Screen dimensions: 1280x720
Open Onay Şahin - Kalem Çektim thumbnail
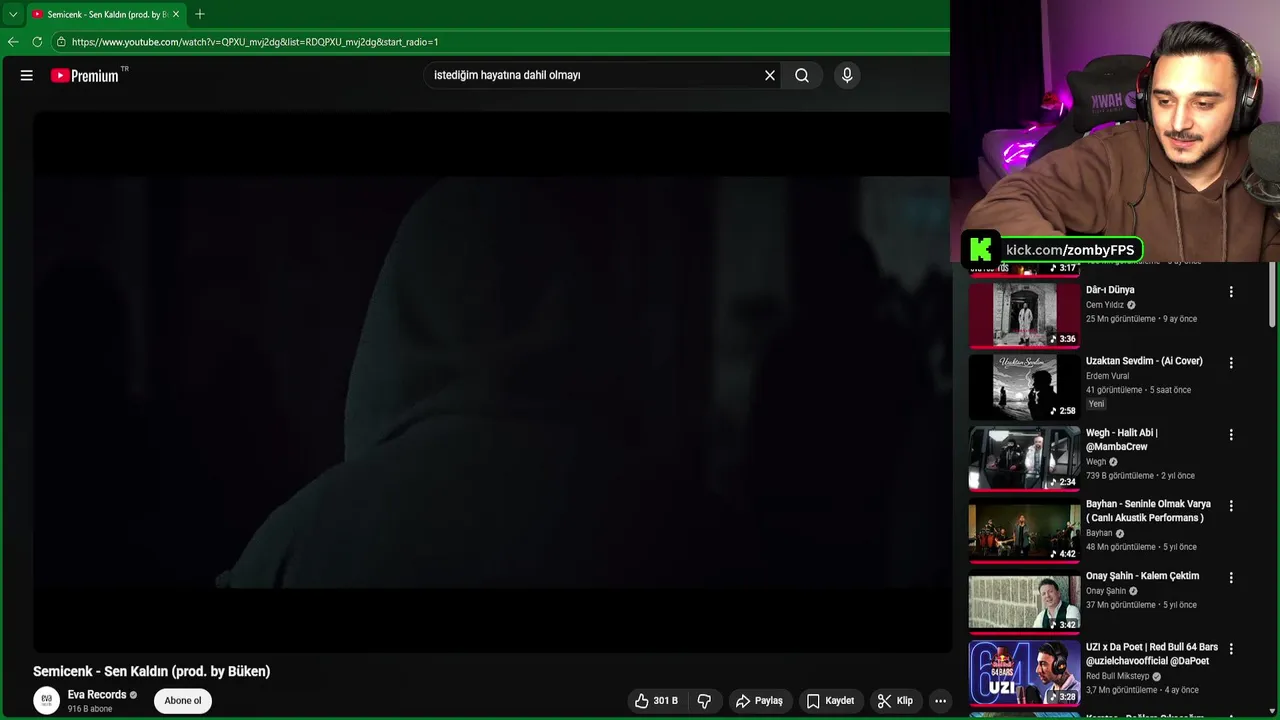[x=1024, y=602]
